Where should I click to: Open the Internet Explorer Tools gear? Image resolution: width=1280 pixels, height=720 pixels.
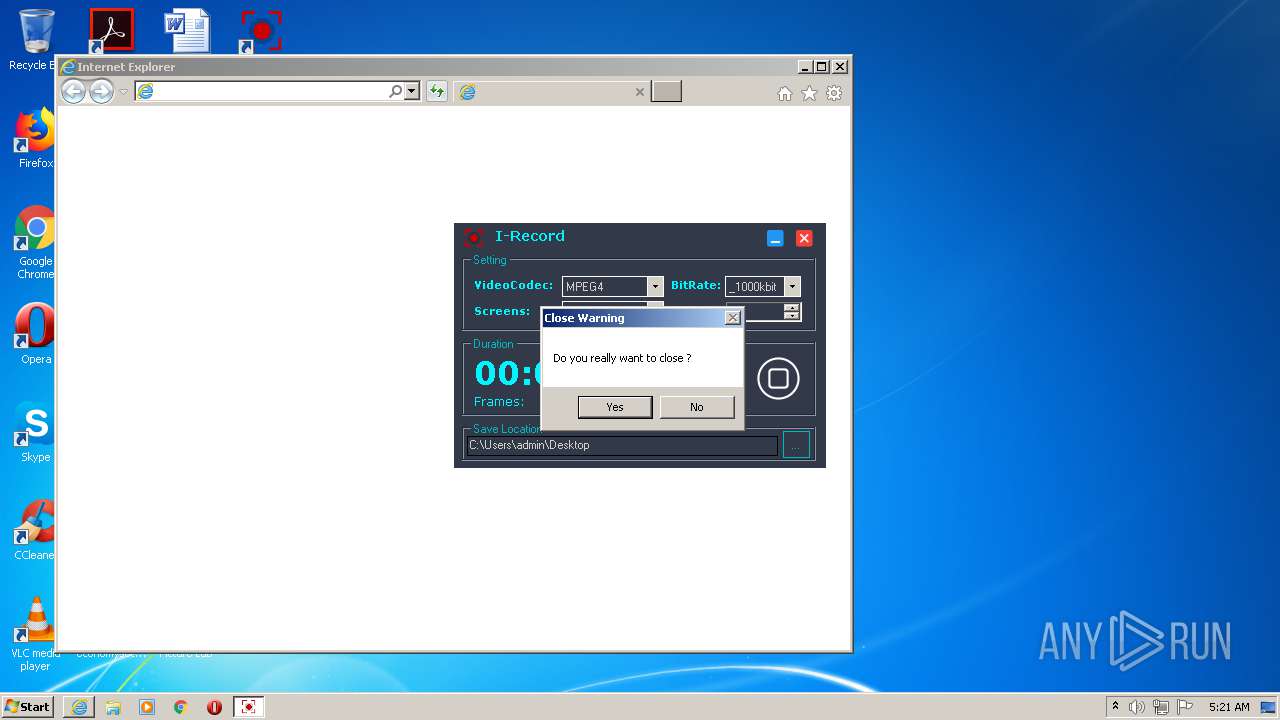coord(834,93)
